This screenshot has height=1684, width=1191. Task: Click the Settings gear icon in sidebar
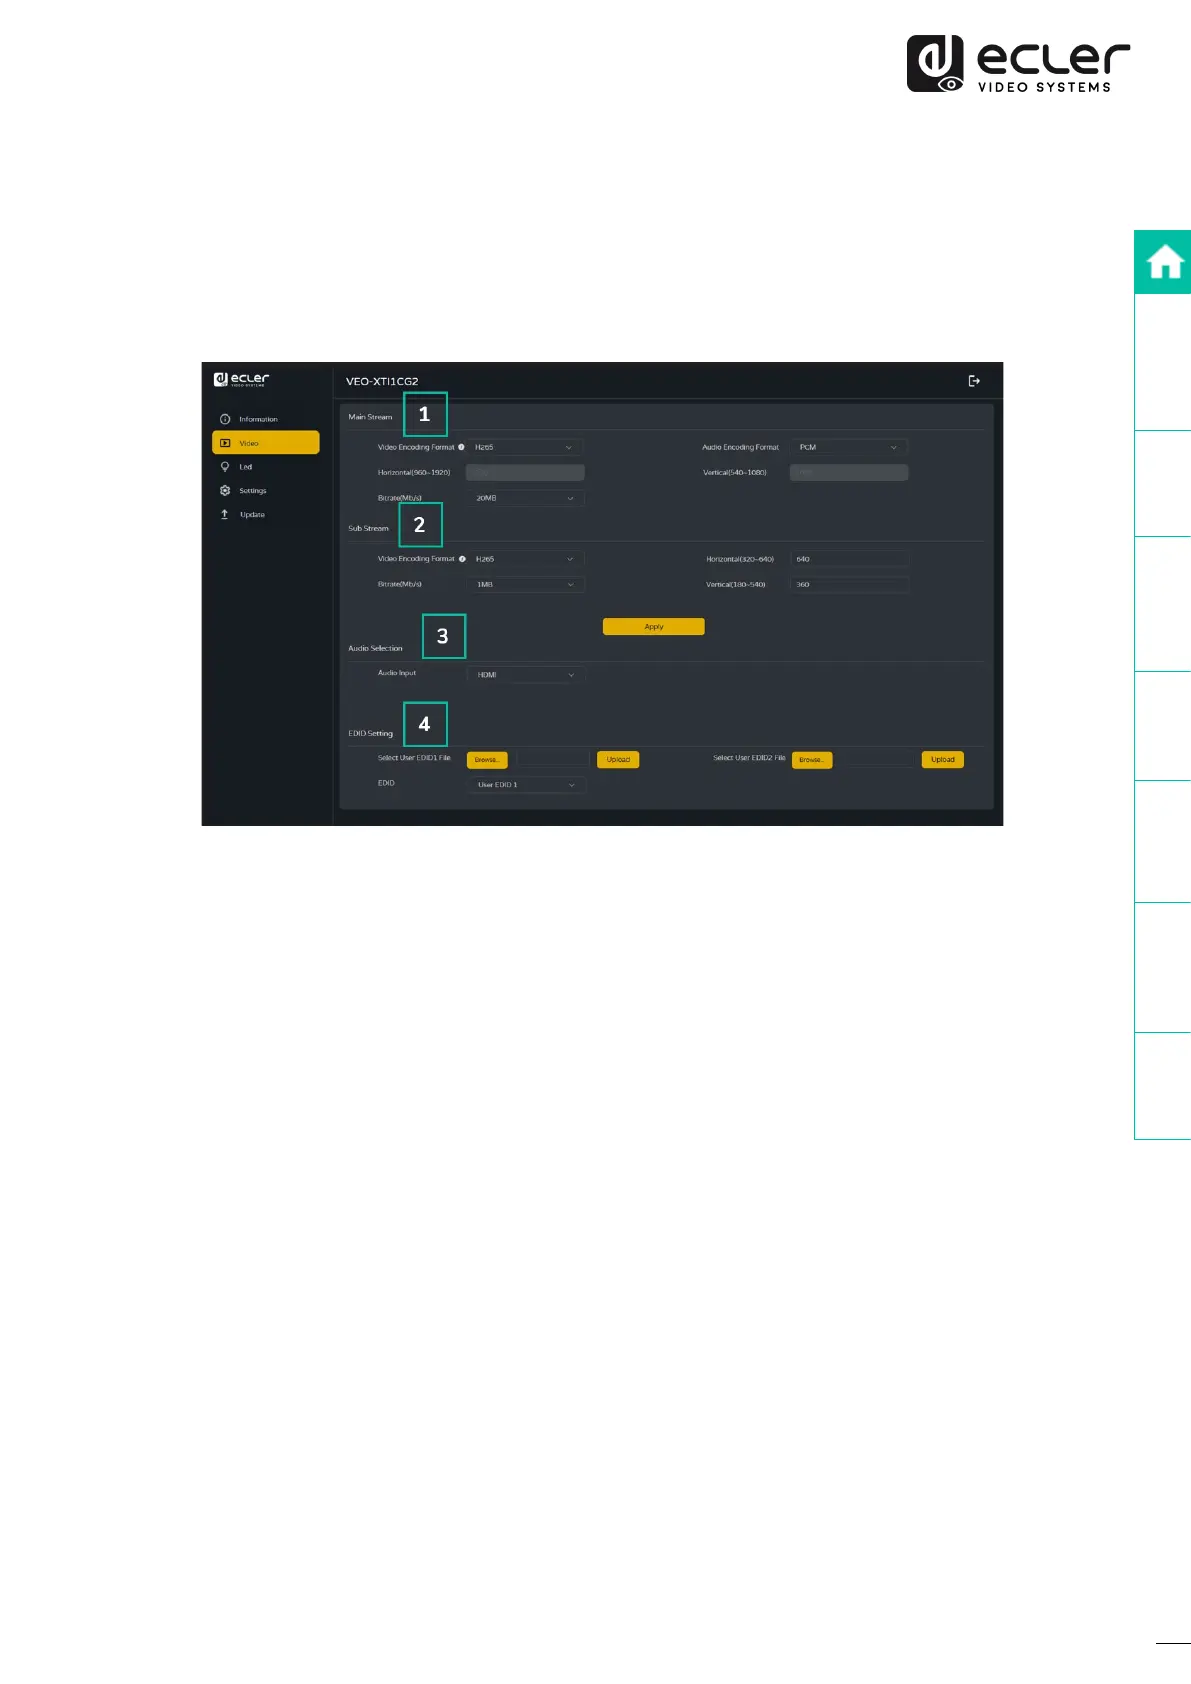point(225,491)
